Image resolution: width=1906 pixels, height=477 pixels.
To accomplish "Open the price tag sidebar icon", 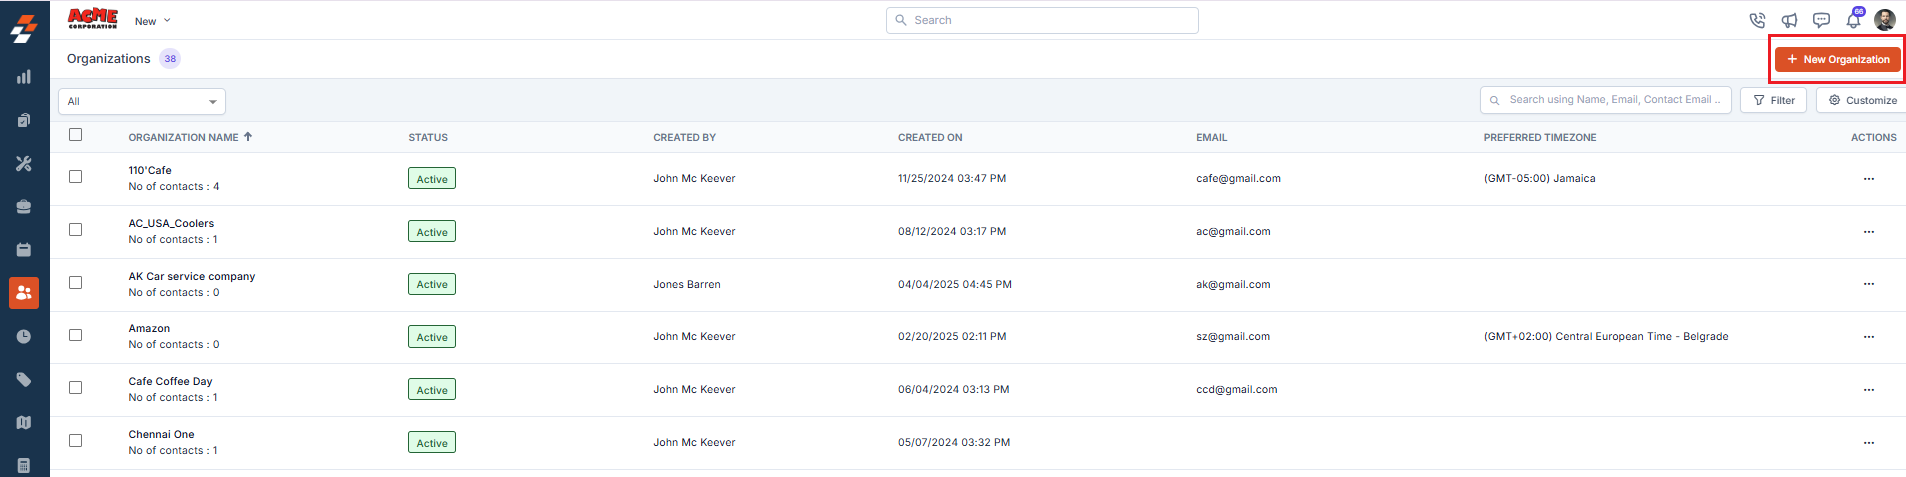I will point(24,380).
